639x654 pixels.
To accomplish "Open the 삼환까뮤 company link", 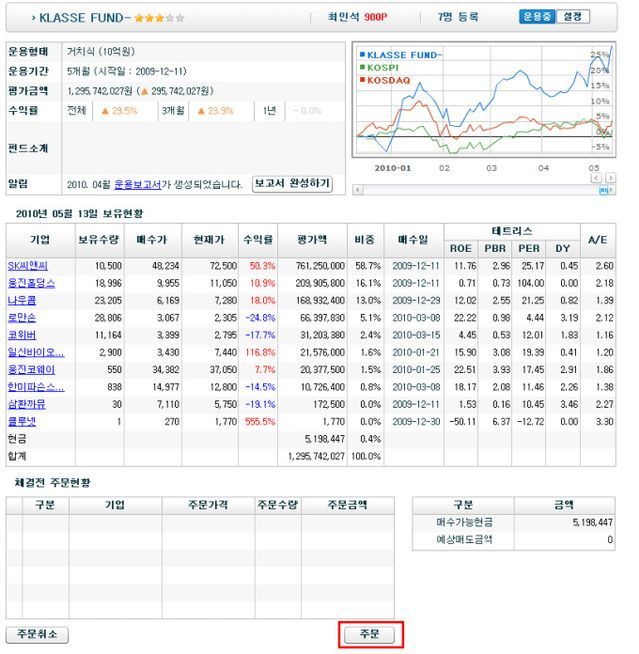I will coord(27,404).
